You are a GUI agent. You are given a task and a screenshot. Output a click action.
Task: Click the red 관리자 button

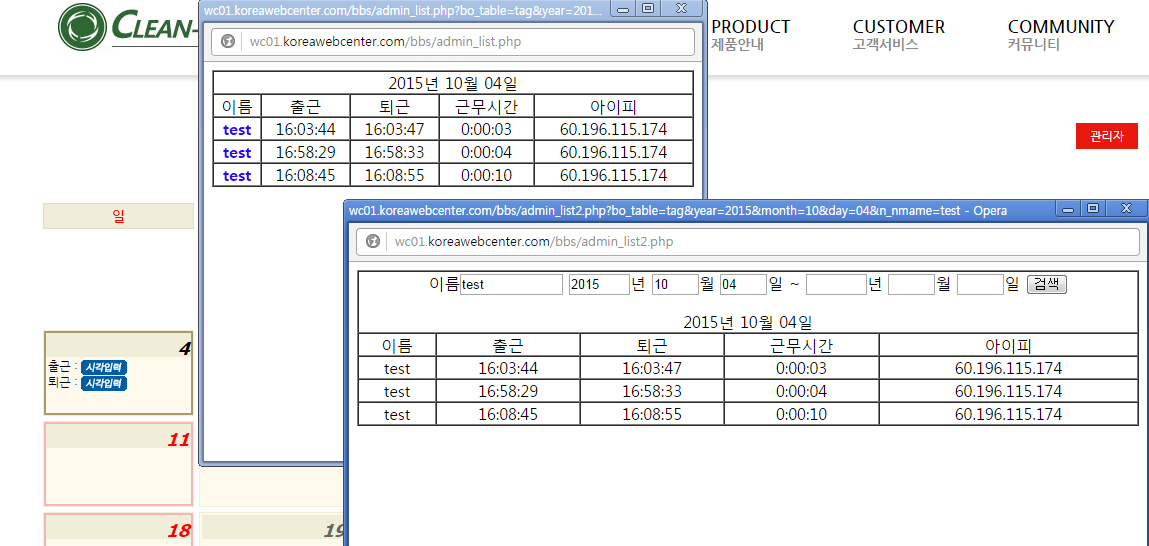coord(1106,136)
